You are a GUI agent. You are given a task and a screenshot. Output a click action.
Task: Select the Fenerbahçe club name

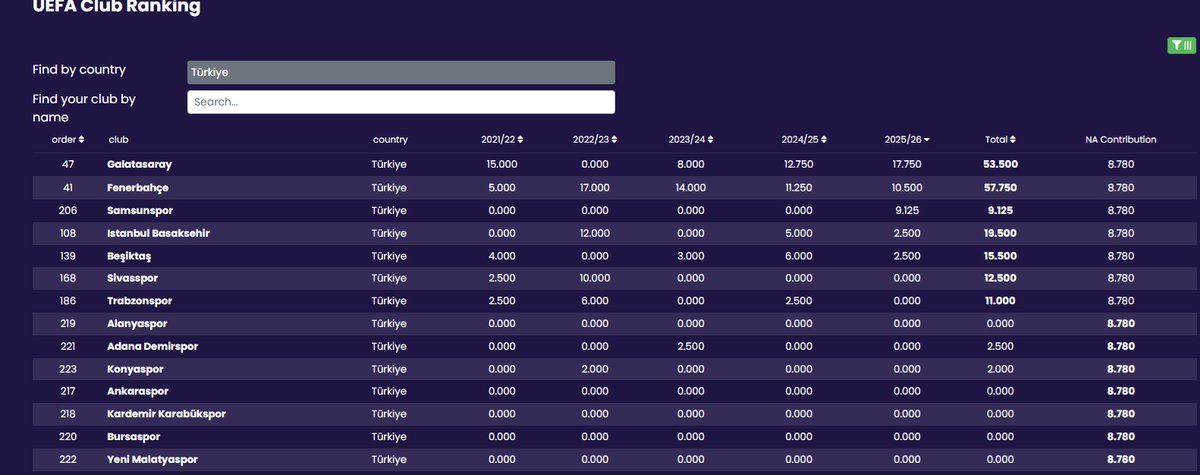click(x=138, y=187)
